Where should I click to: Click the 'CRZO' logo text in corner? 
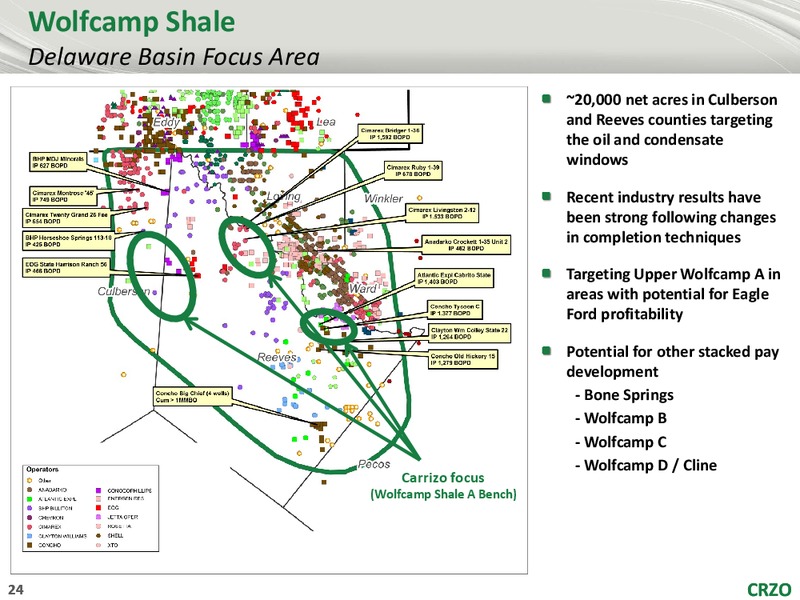pyautogui.click(x=769, y=589)
